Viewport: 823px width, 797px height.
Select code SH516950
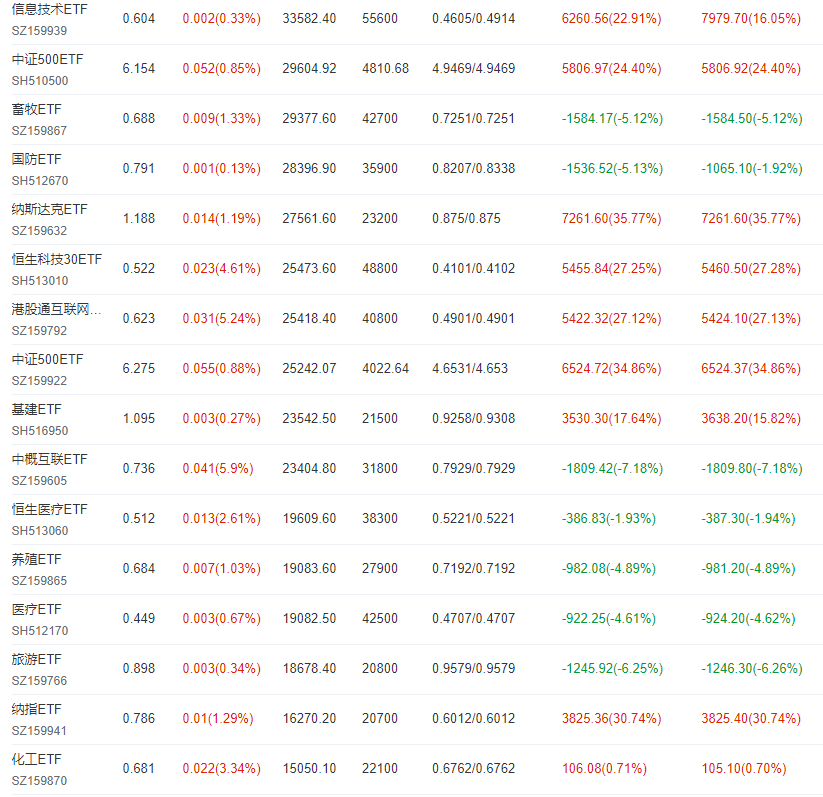click(40, 431)
